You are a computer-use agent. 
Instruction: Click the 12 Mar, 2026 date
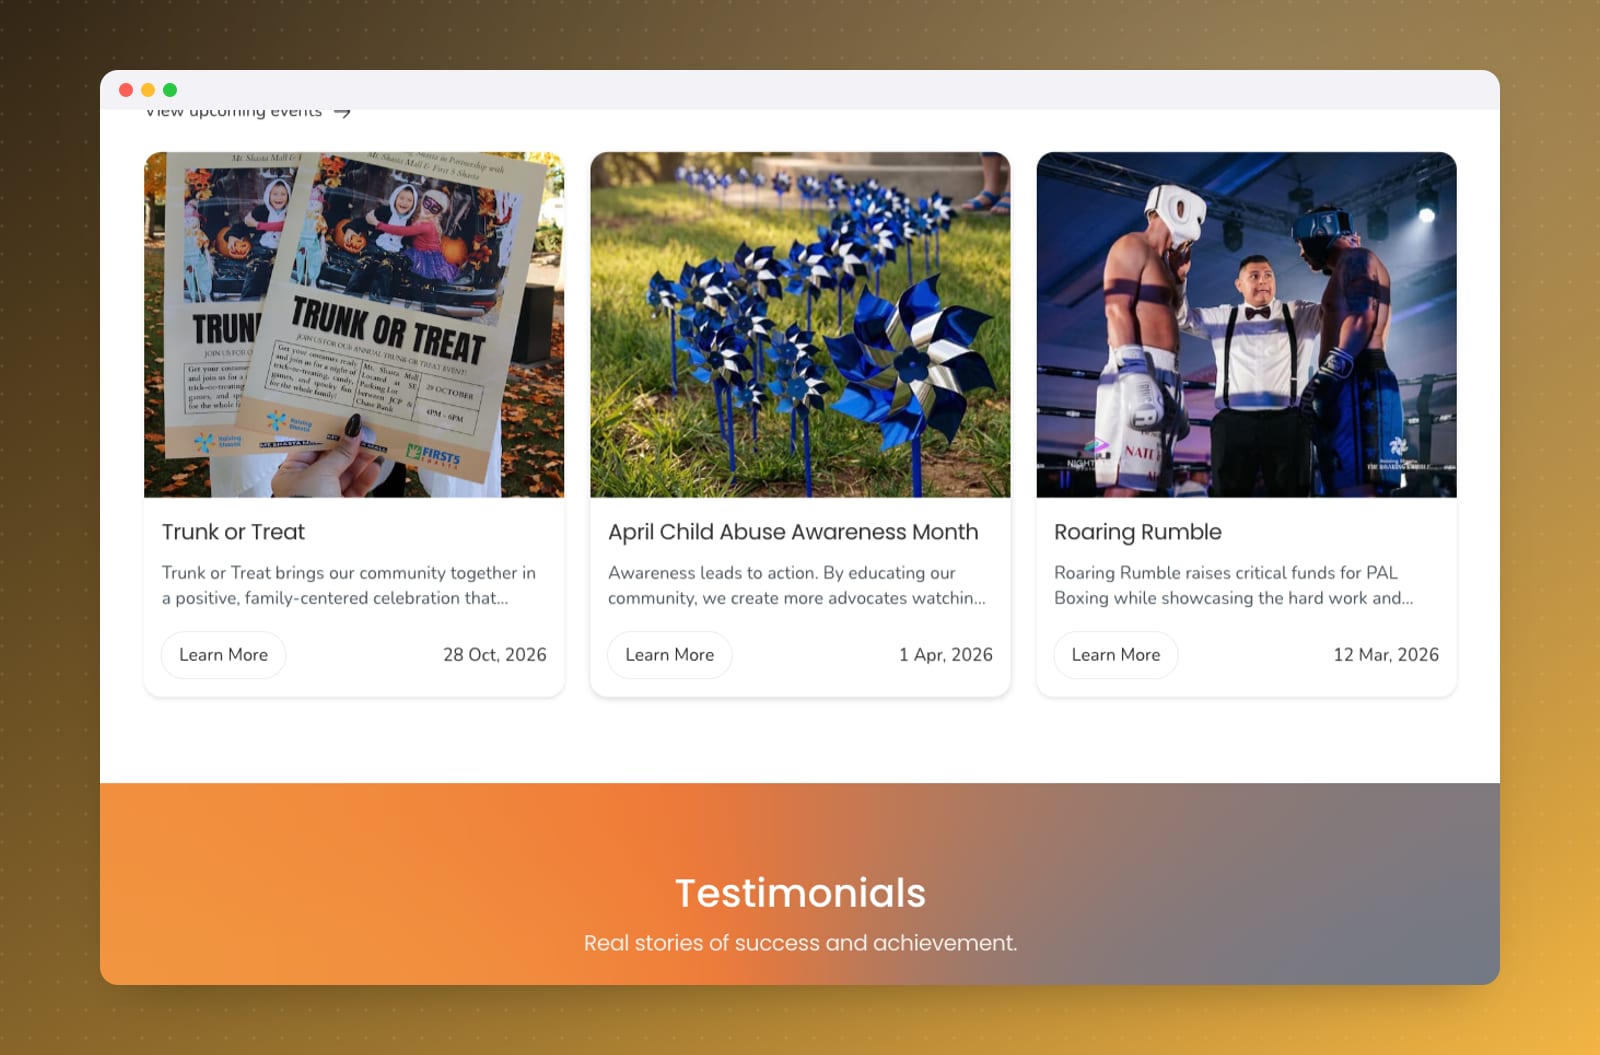[x=1386, y=655]
